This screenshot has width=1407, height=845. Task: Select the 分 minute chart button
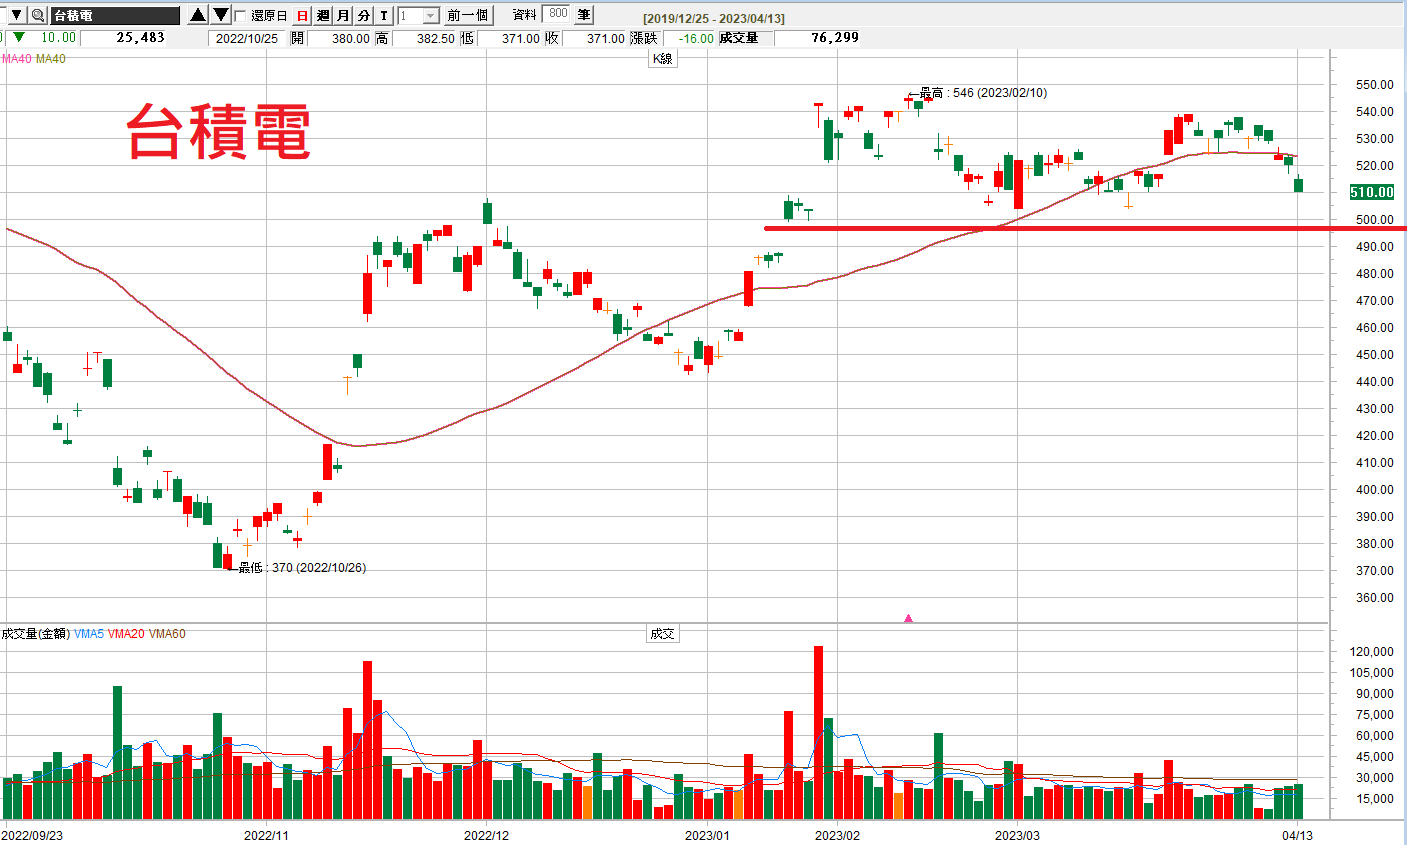click(x=363, y=15)
